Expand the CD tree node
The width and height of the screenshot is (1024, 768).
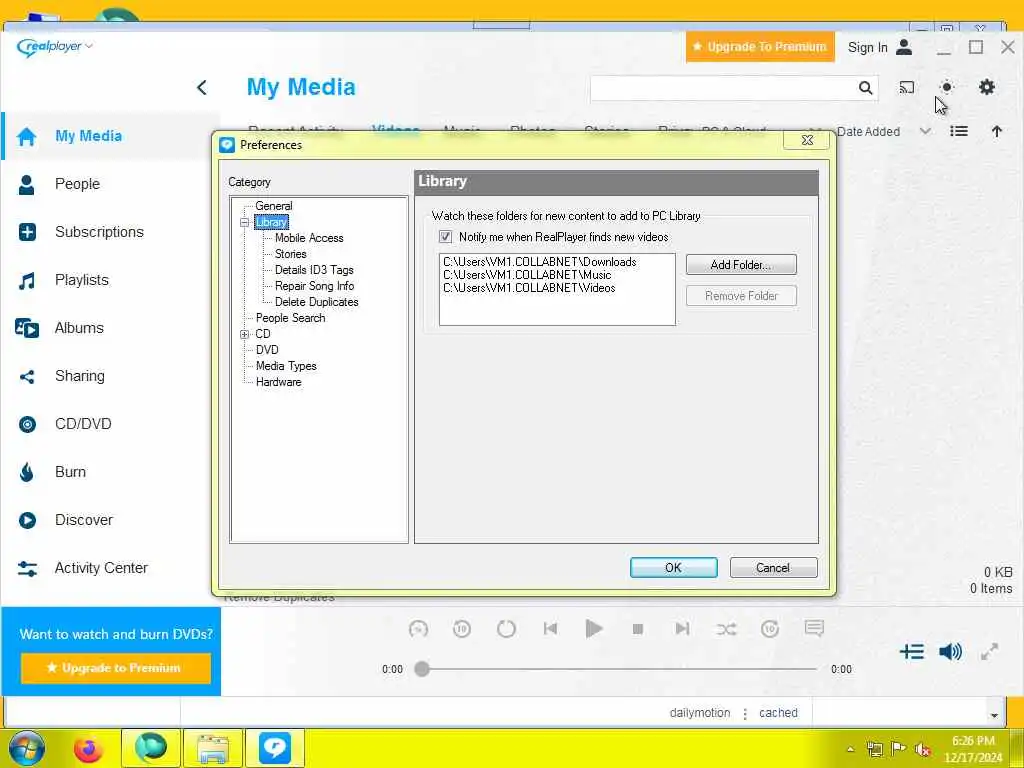(x=244, y=334)
